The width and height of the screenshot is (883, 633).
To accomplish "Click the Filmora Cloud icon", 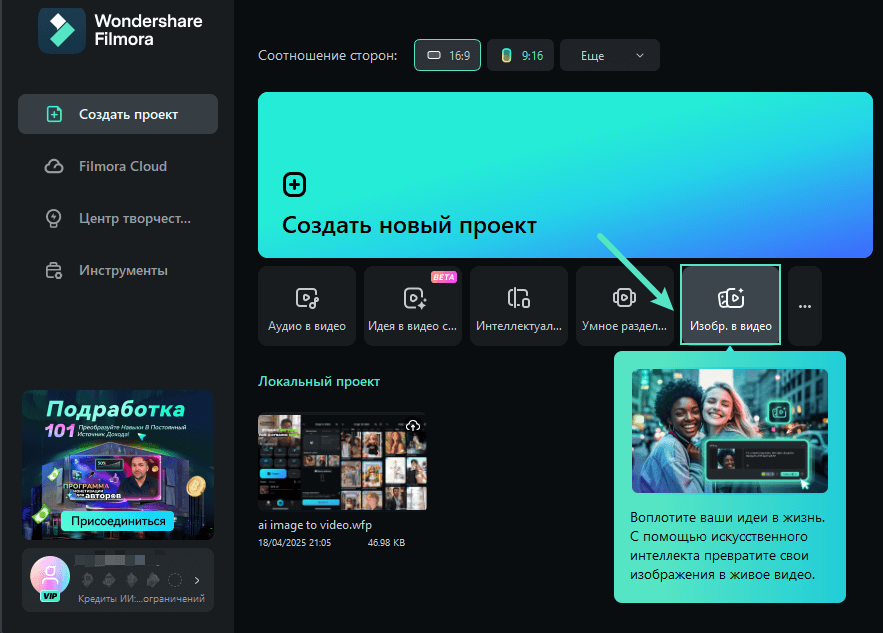I will coord(54,166).
